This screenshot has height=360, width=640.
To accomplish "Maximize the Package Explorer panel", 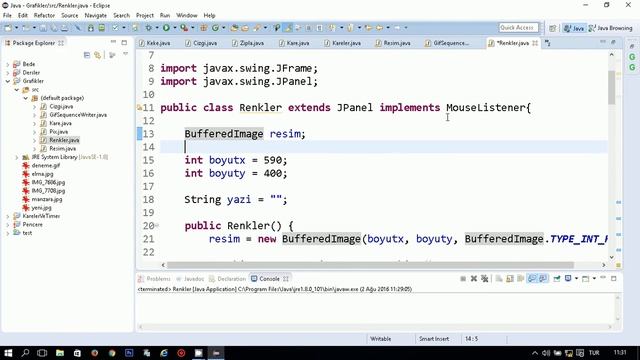I will [x=124, y=42].
